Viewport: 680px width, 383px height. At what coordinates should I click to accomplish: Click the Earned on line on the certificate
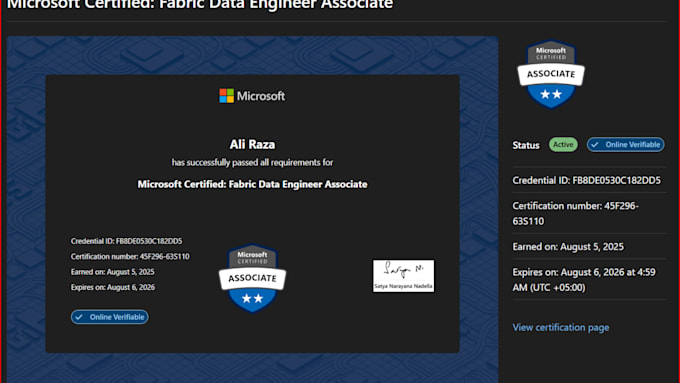tap(112, 272)
